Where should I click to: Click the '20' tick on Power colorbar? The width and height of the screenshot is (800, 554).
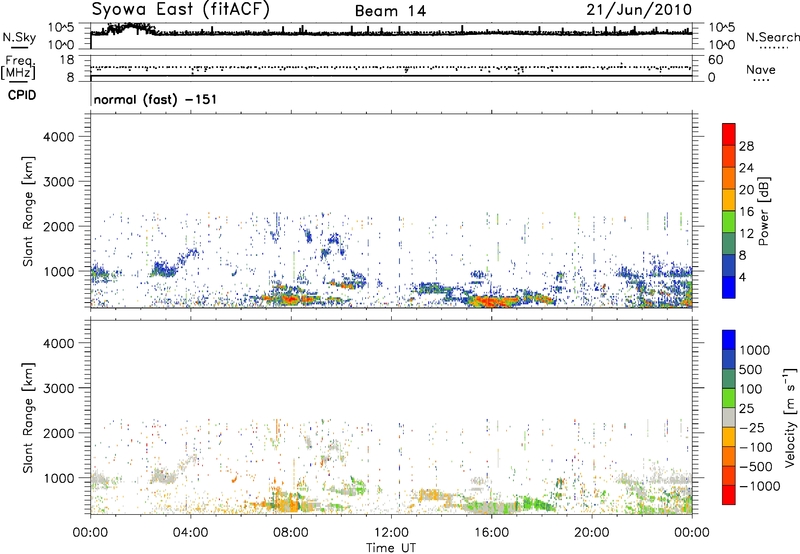pos(746,190)
